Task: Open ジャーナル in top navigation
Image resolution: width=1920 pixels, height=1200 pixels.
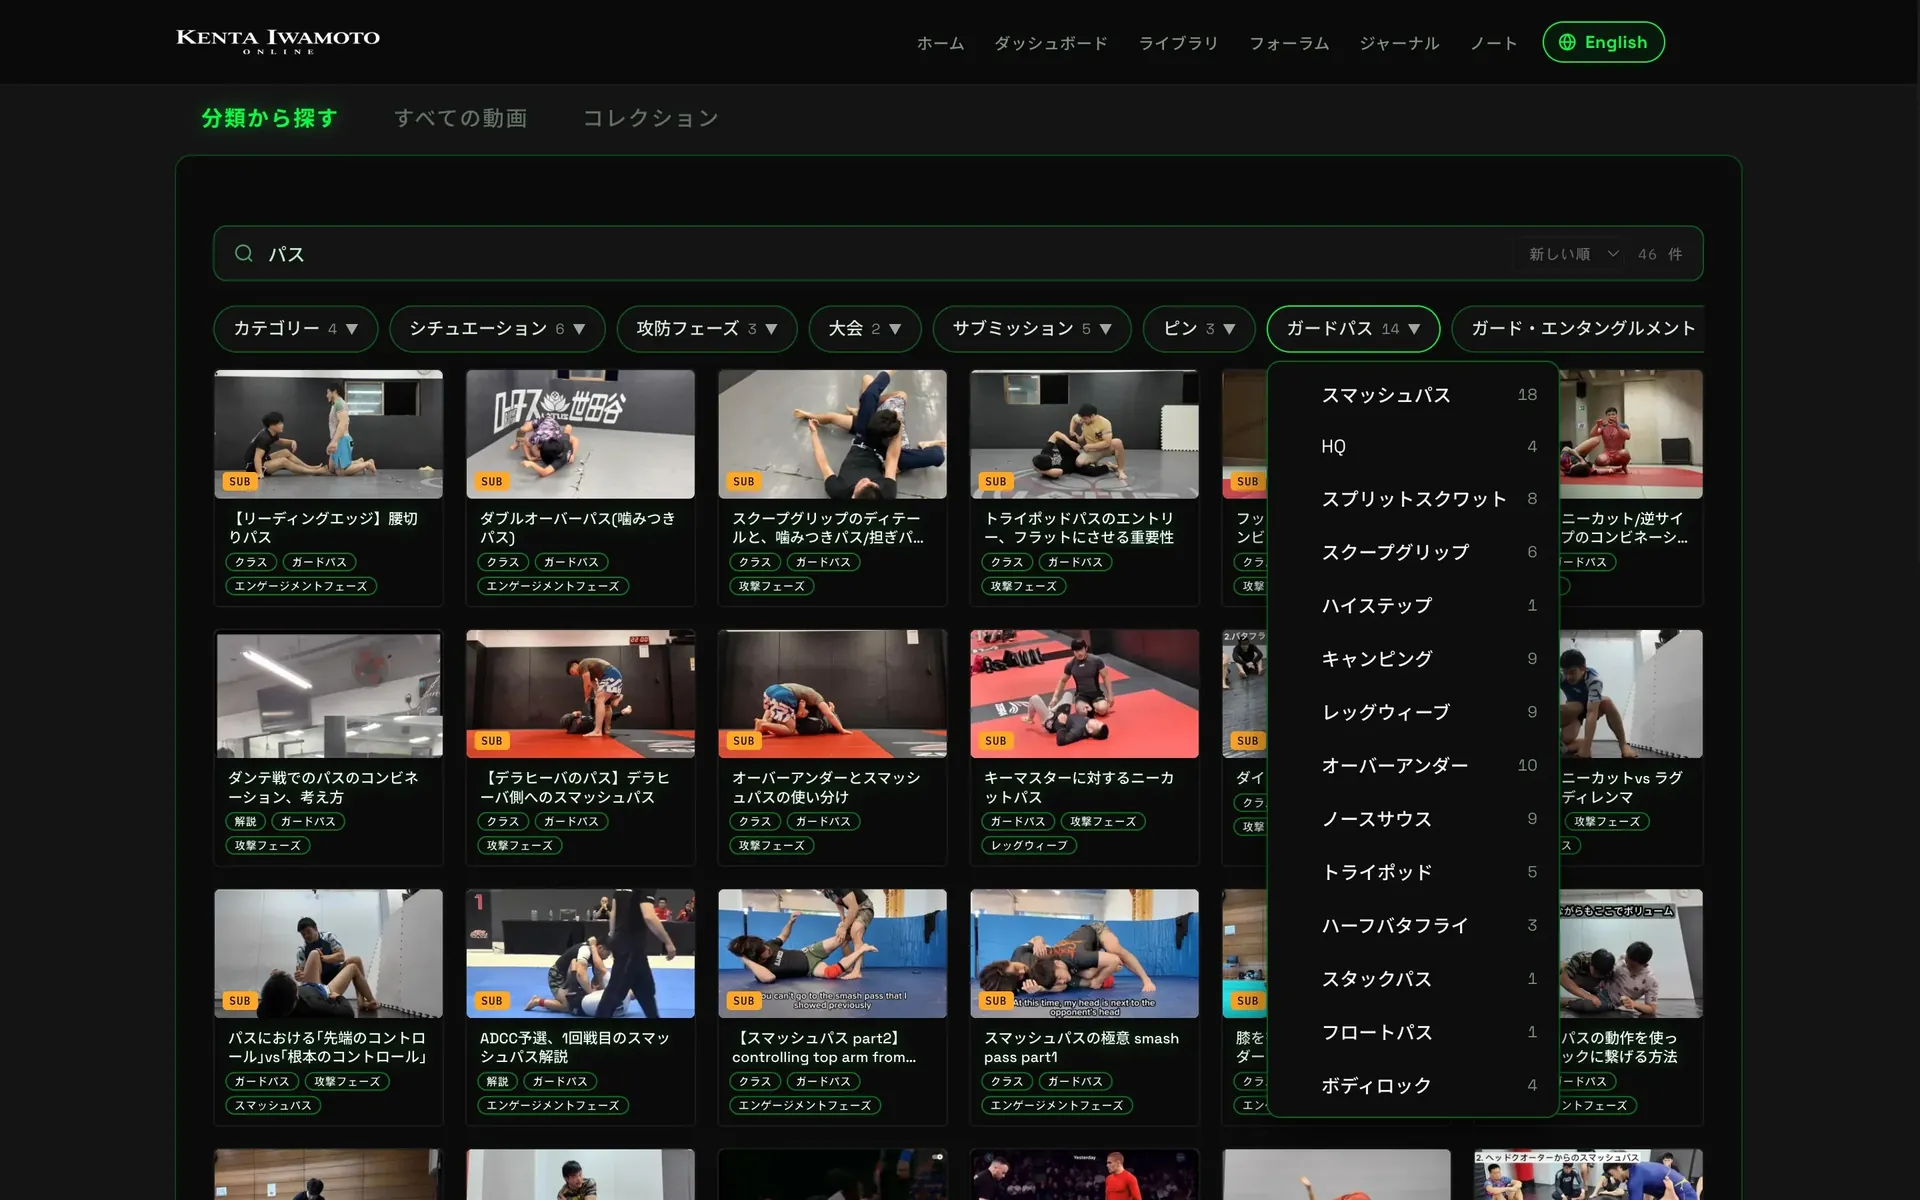Action: pos(1399,43)
